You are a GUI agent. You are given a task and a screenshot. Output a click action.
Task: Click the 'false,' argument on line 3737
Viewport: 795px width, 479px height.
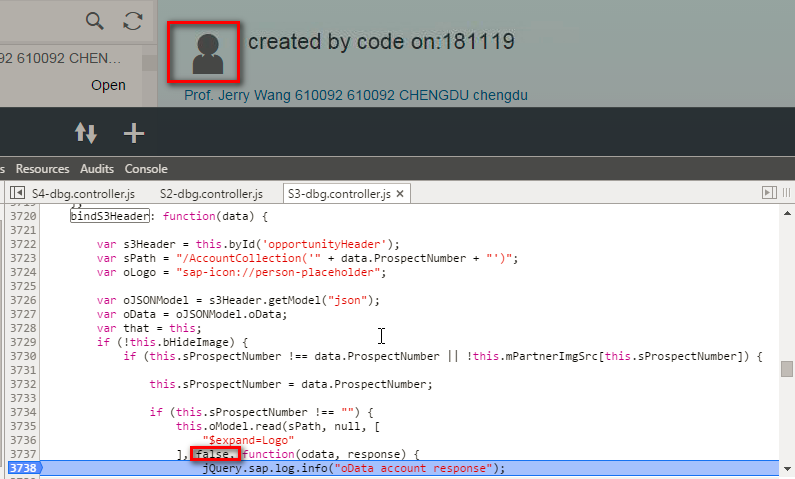(215, 454)
